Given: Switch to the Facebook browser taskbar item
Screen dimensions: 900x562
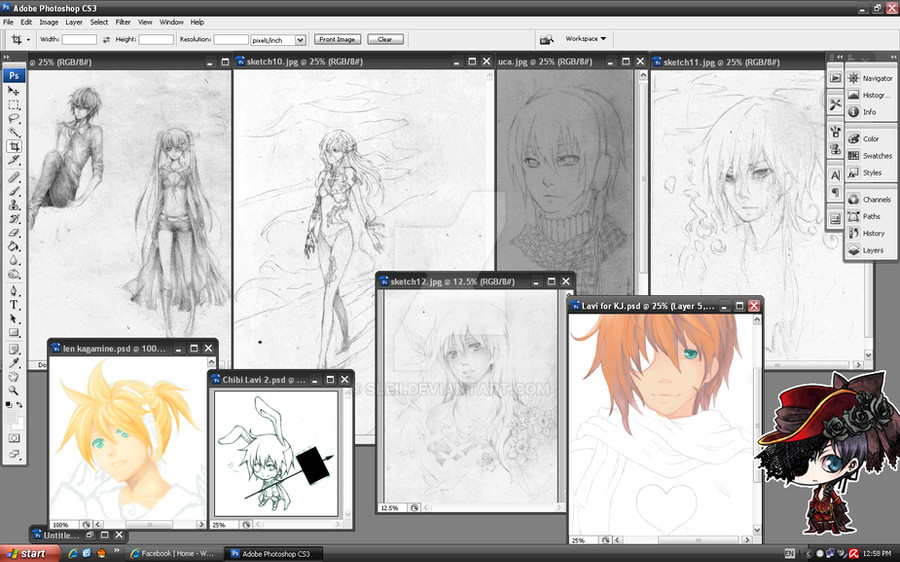Looking at the screenshot, I should [172, 553].
